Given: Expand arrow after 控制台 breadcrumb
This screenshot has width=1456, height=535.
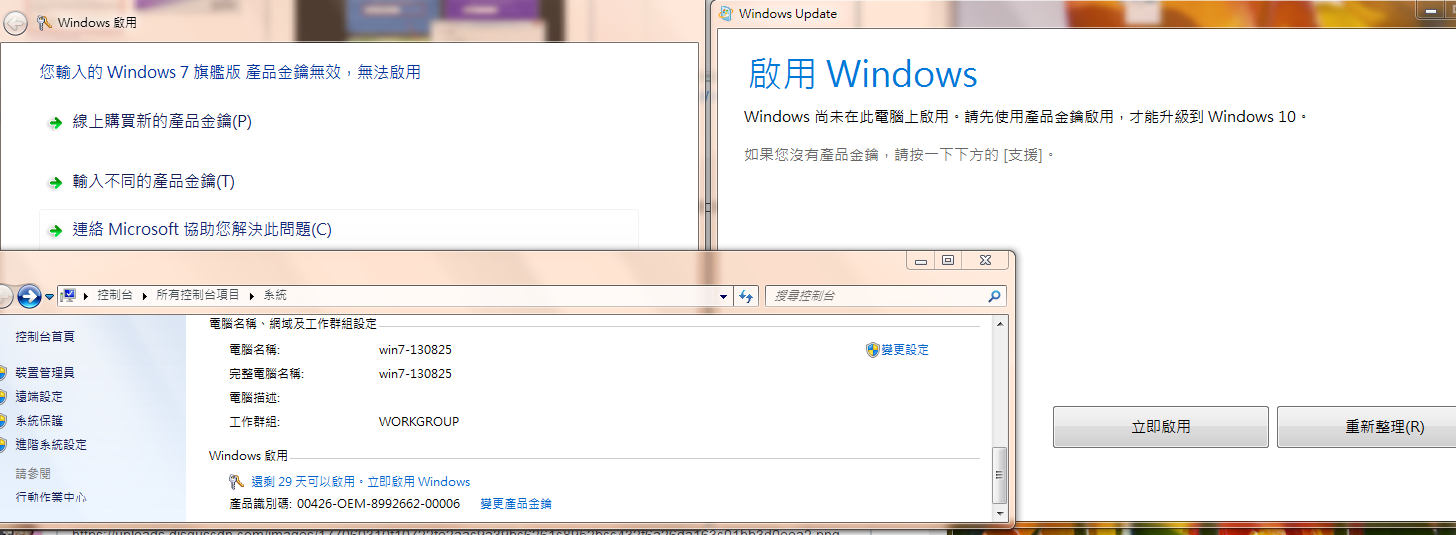Looking at the screenshot, I should [144, 296].
